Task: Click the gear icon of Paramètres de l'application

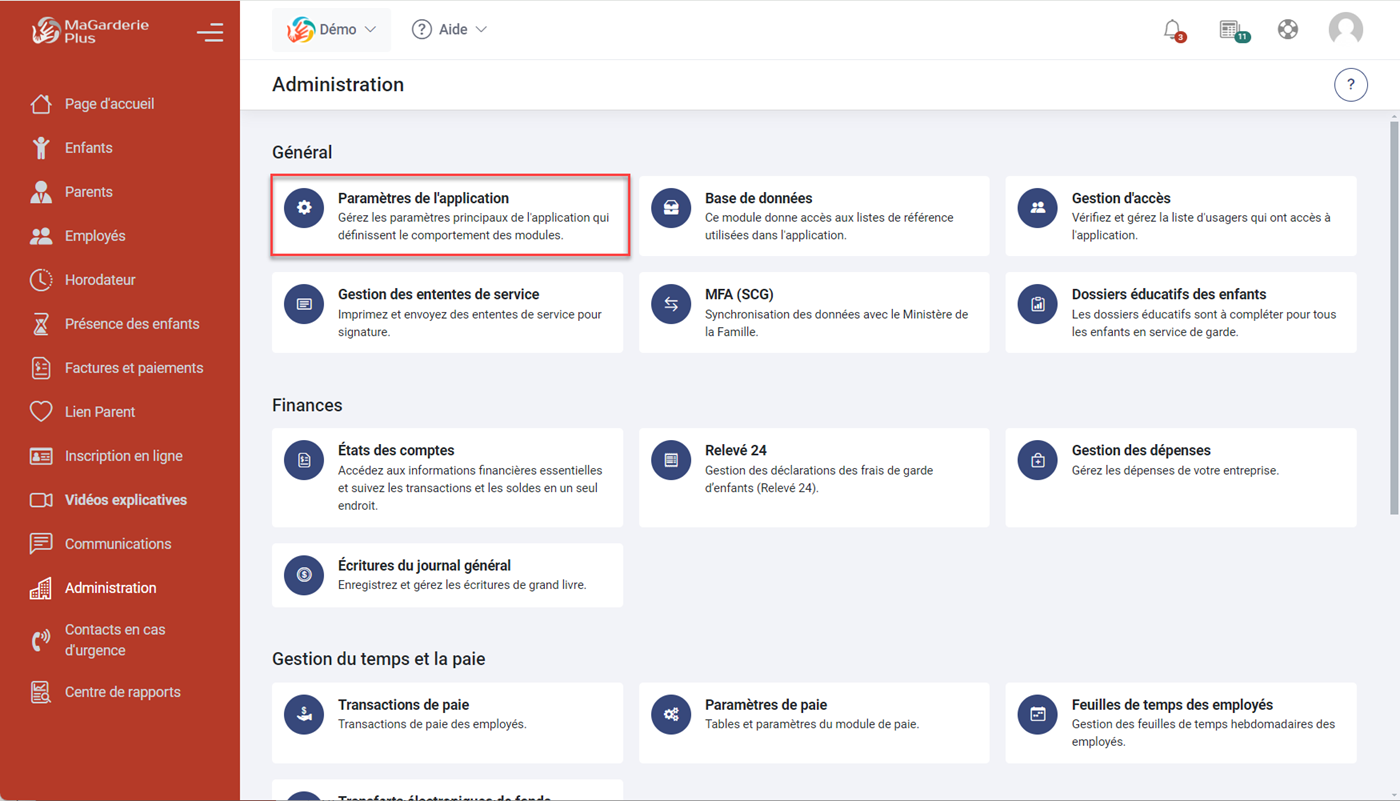Action: (304, 207)
